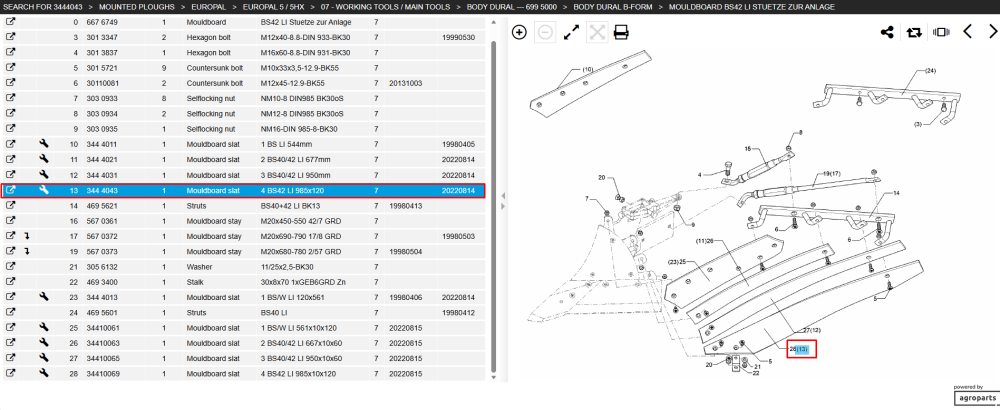The height and width of the screenshot is (410, 1000).
Task: Expand replacement arrow on row 17 Mouldboard stay
Action: tap(27, 236)
